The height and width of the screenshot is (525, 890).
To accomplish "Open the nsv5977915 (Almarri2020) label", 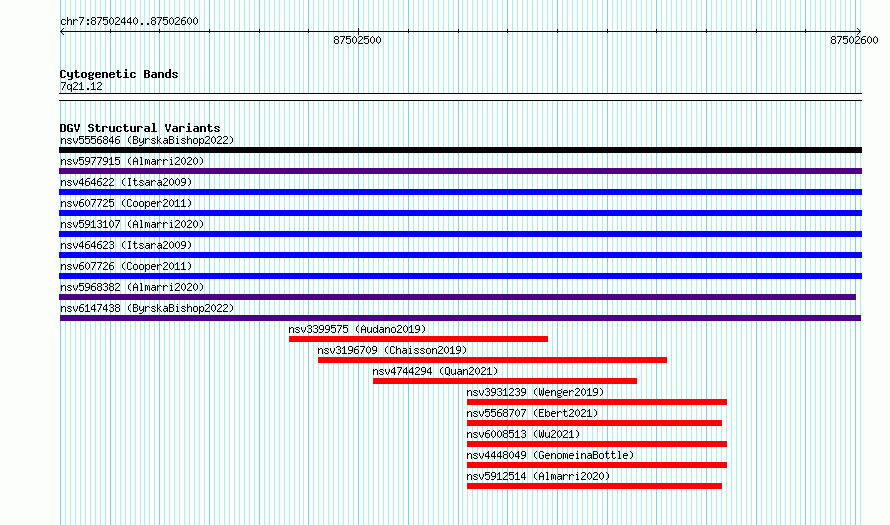I will 132,161.
